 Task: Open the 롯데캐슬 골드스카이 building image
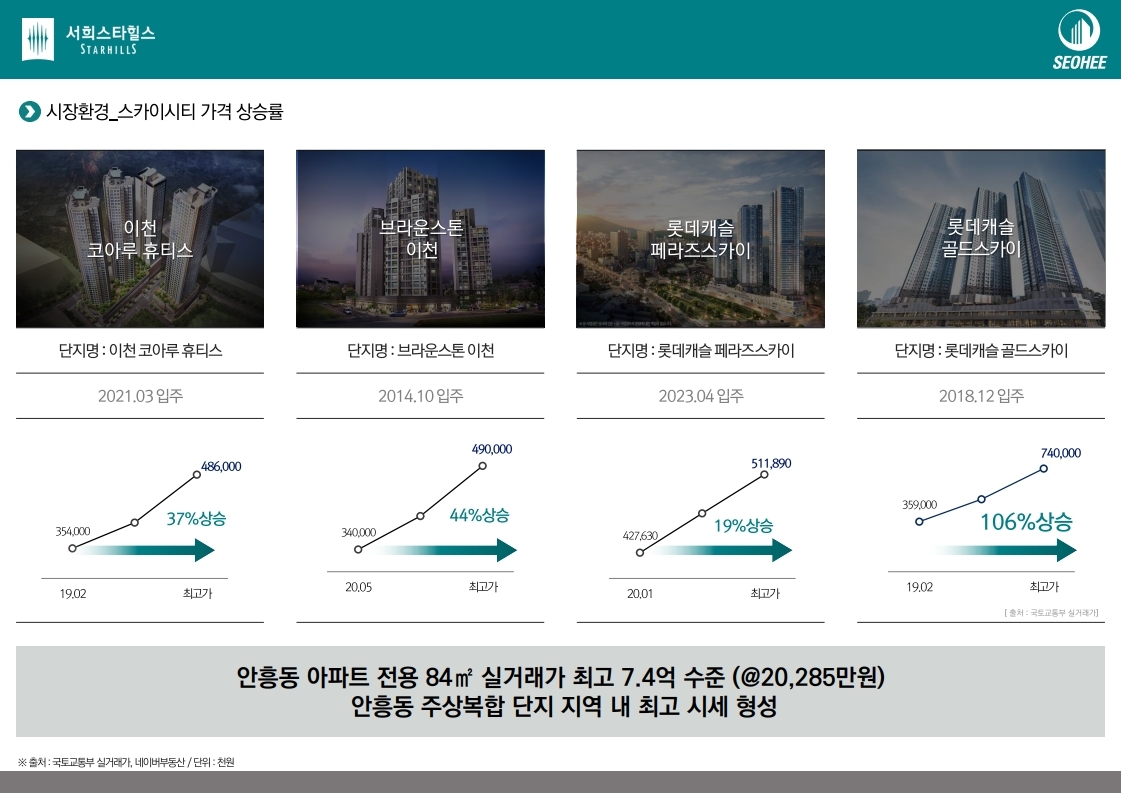981,239
